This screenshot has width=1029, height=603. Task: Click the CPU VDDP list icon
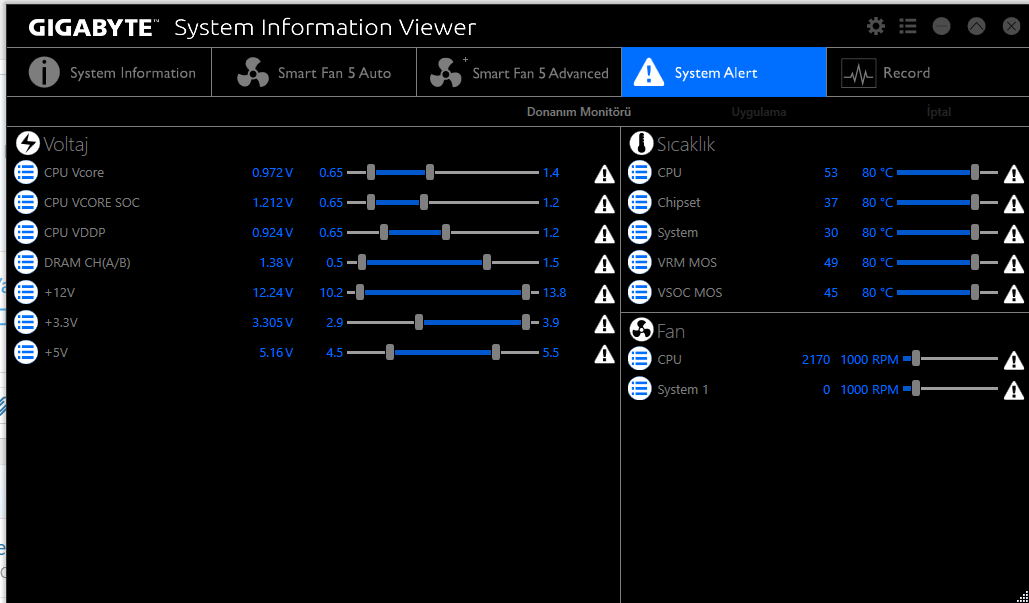pyautogui.click(x=26, y=232)
